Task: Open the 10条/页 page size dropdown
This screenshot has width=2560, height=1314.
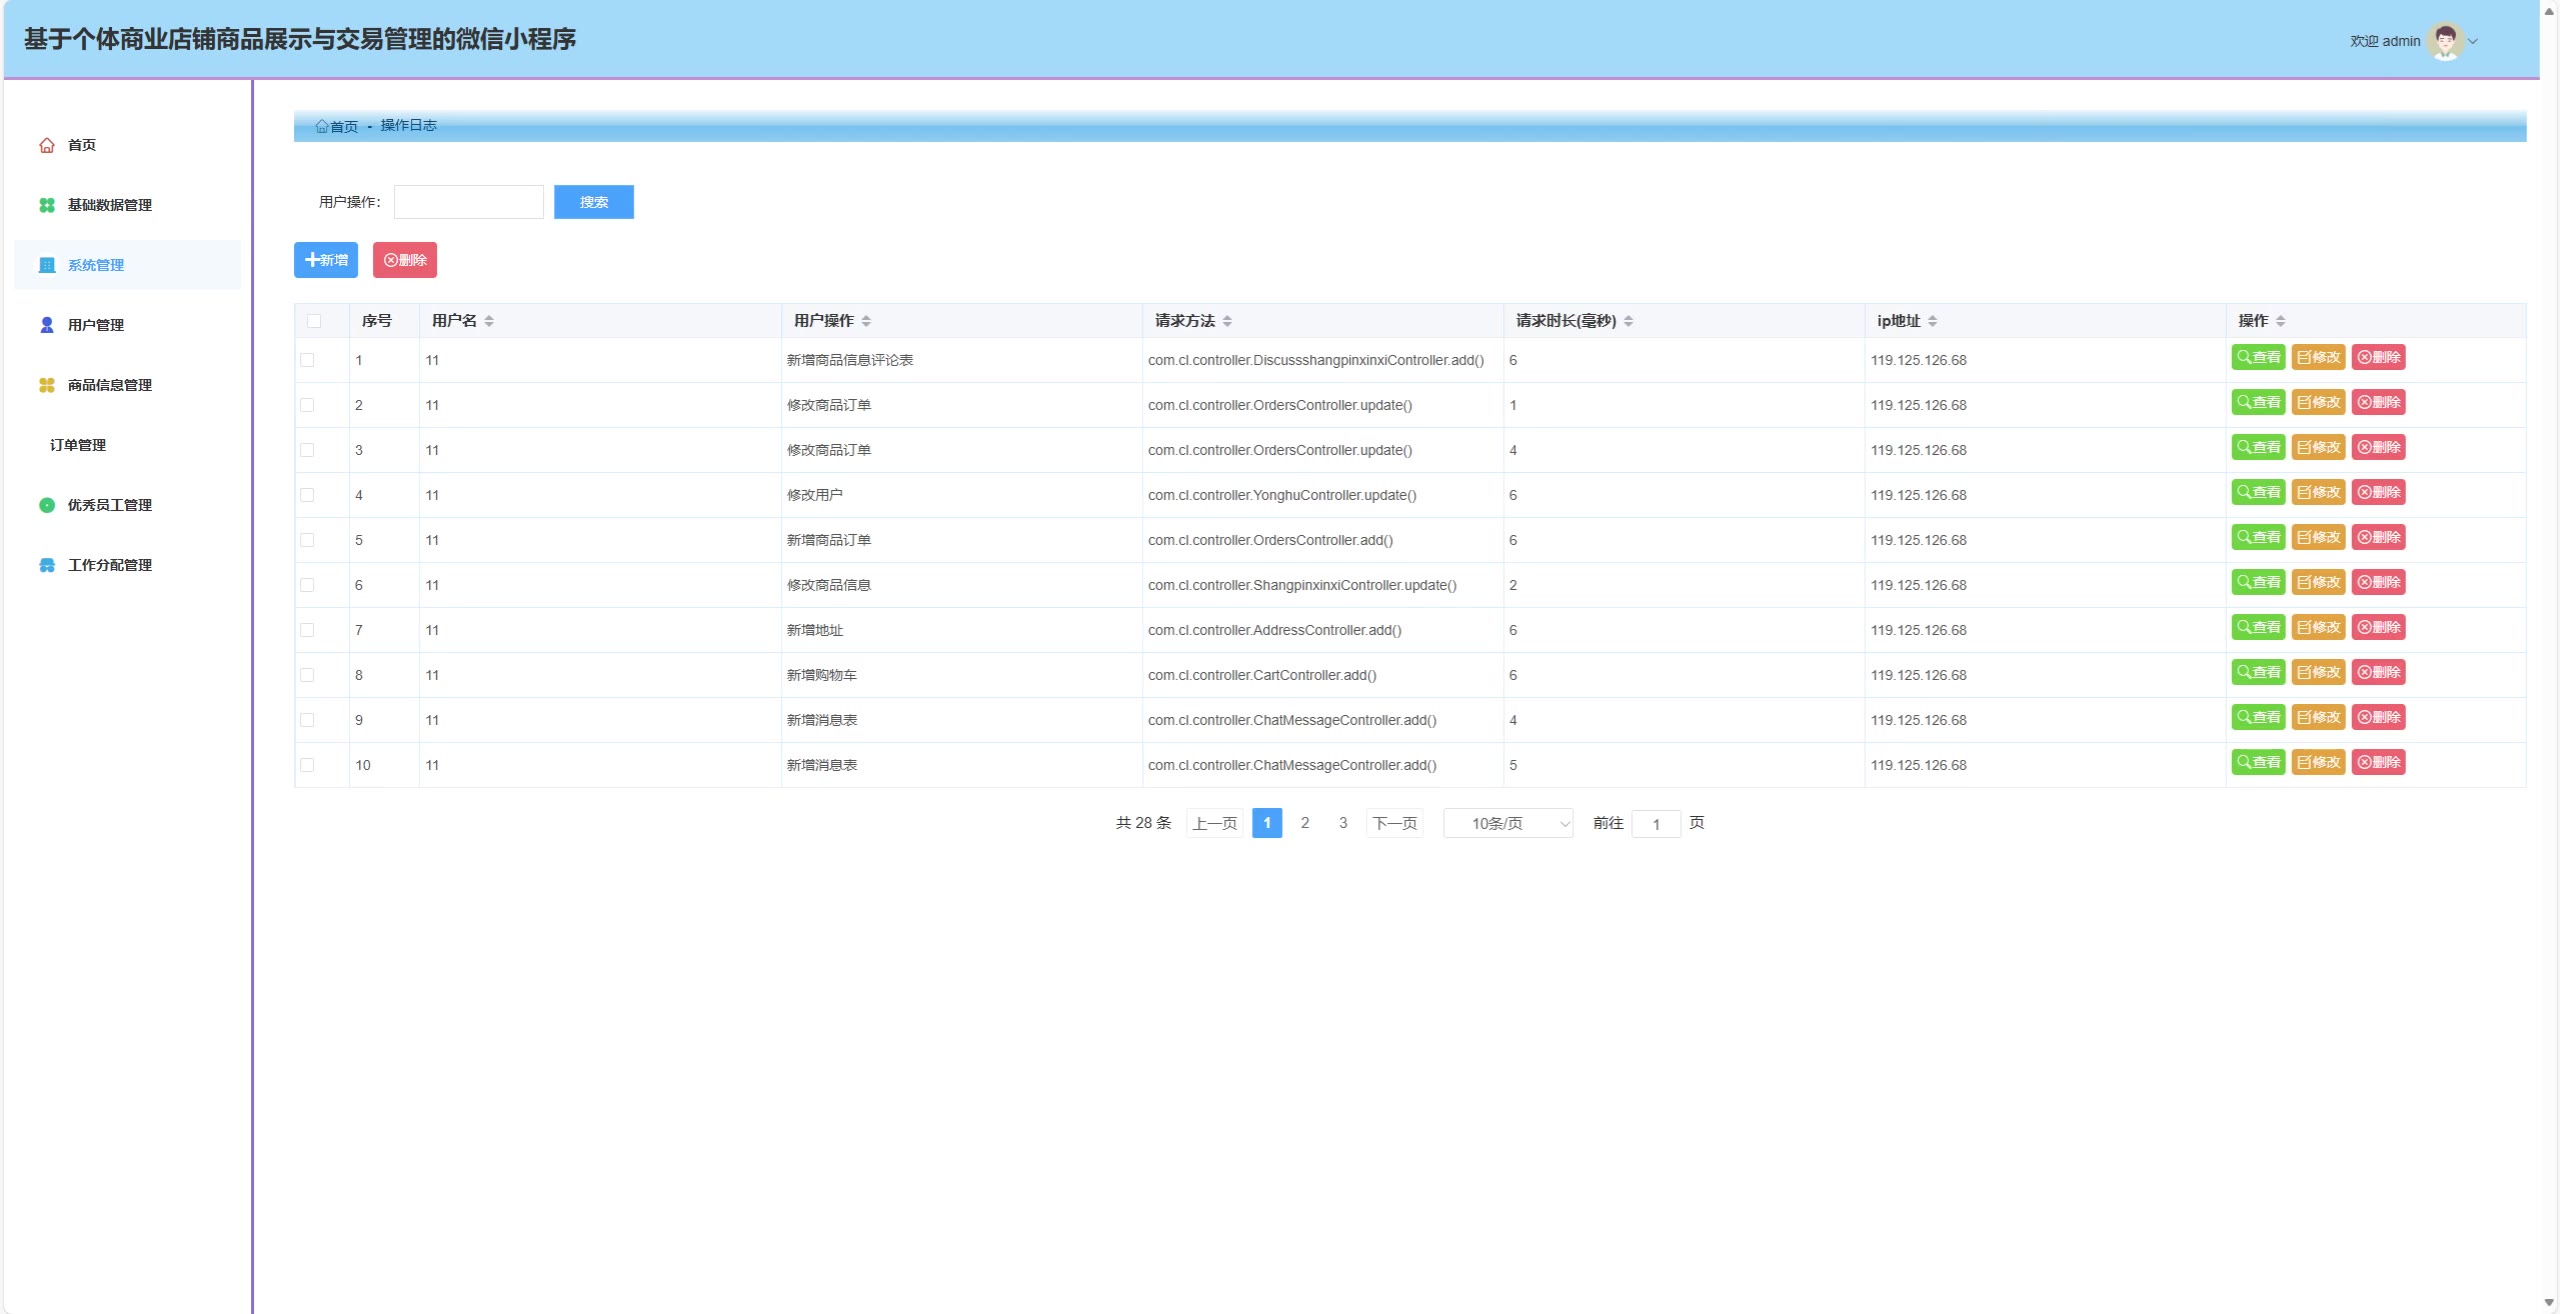Action: 1508,823
